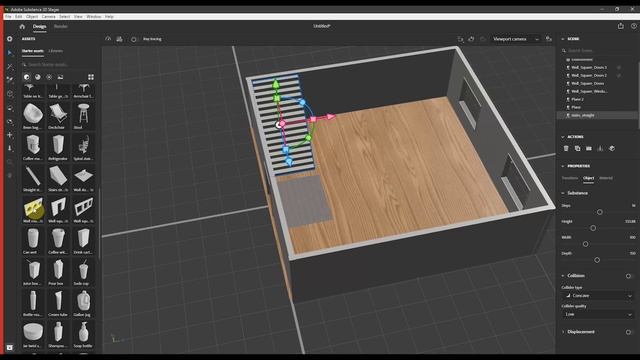Open the Libraries tab in Assets

[x=56, y=51]
